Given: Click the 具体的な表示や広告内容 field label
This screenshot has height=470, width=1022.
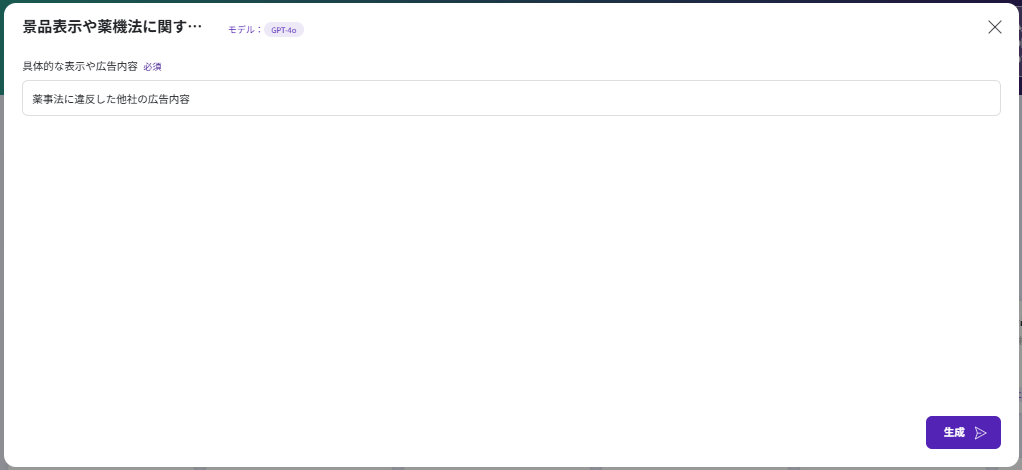Looking at the screenshot, I should coord(80,66).
